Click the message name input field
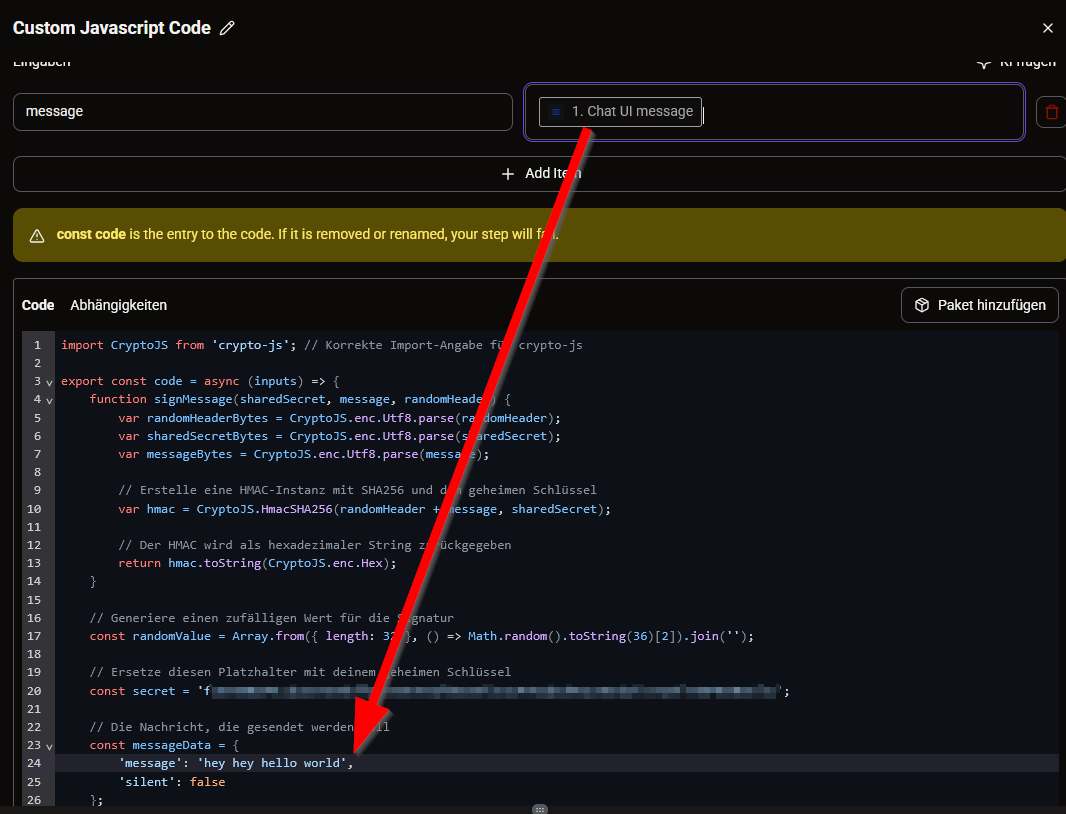This screenshot has height=814, width=1066. [x=262, y=112]
